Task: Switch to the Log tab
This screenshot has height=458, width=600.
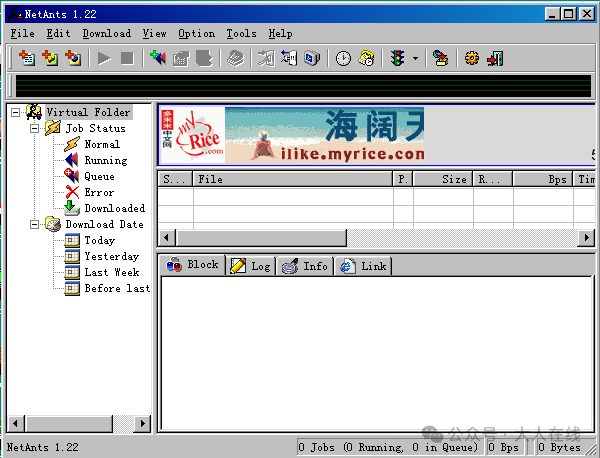Action: 251,266
